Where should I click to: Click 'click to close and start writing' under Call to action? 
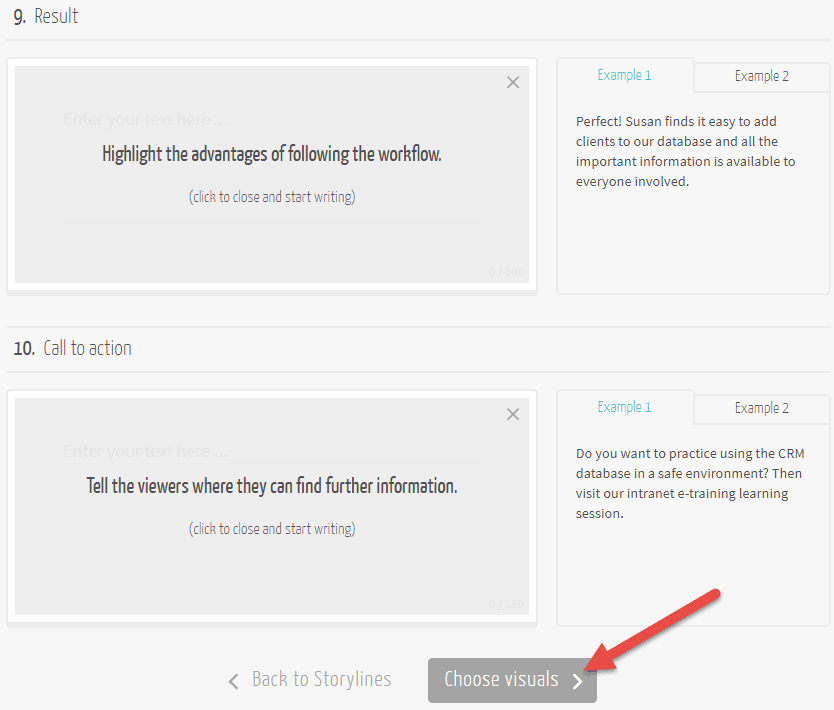coord(271,529)
